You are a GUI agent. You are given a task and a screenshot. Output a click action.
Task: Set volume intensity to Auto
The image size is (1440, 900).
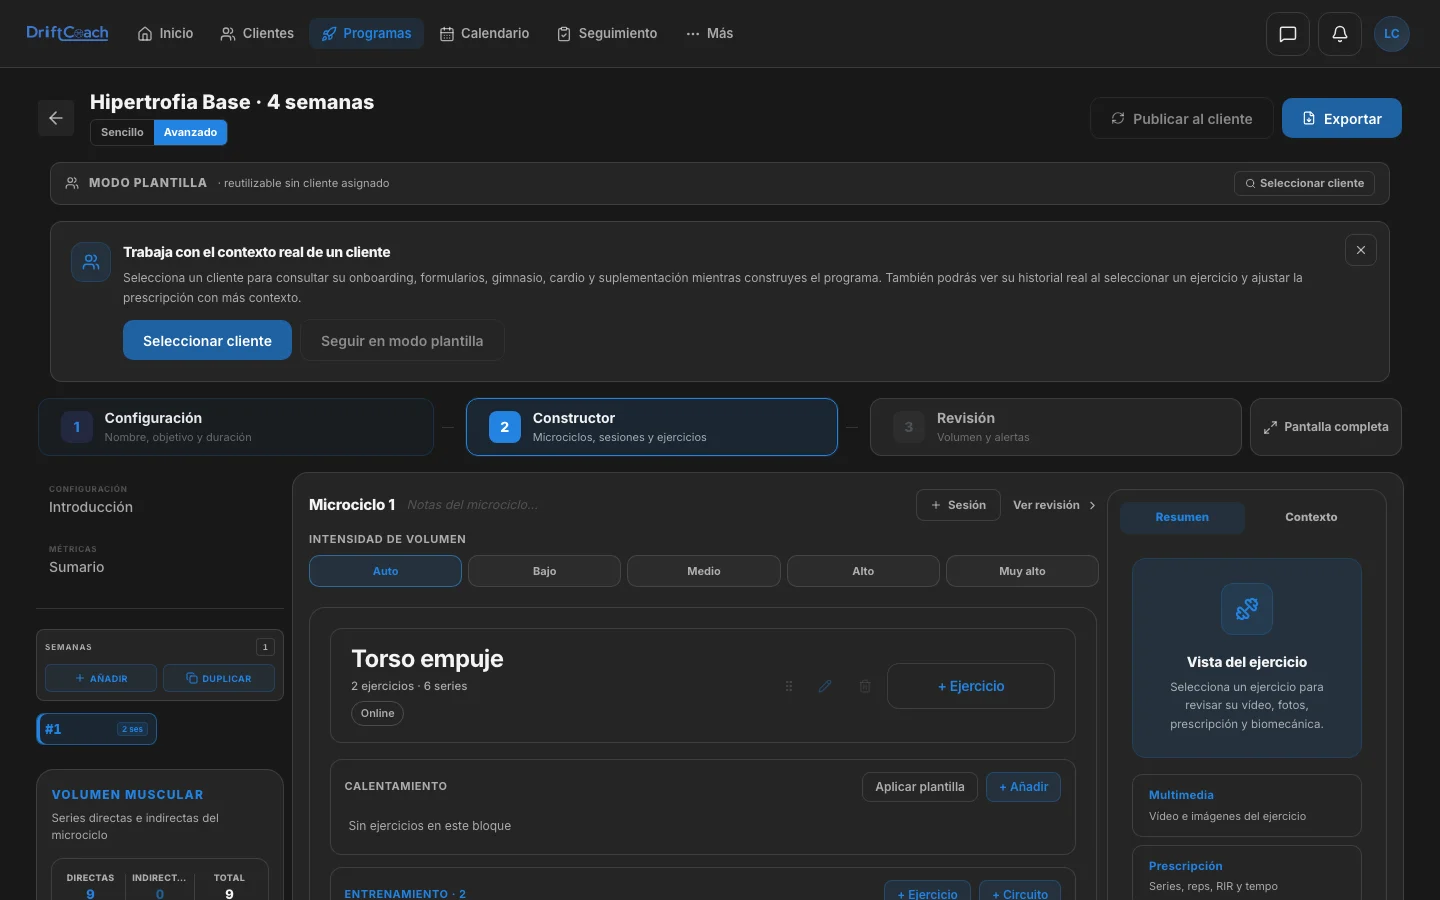(x=385, y=571)
